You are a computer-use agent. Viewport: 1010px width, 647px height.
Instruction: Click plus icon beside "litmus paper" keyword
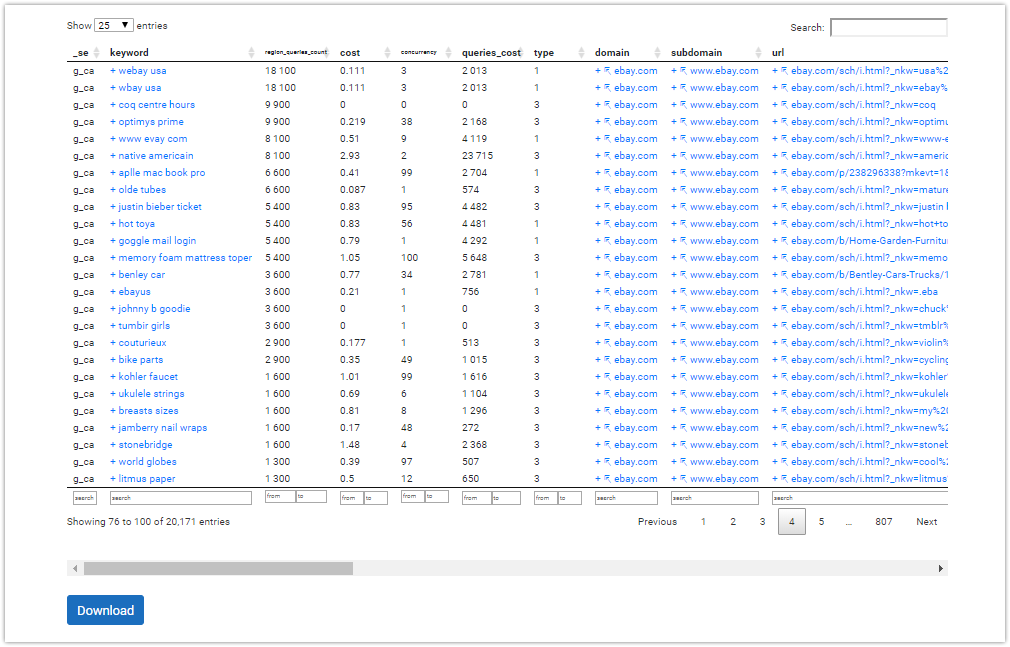(113, 479)
